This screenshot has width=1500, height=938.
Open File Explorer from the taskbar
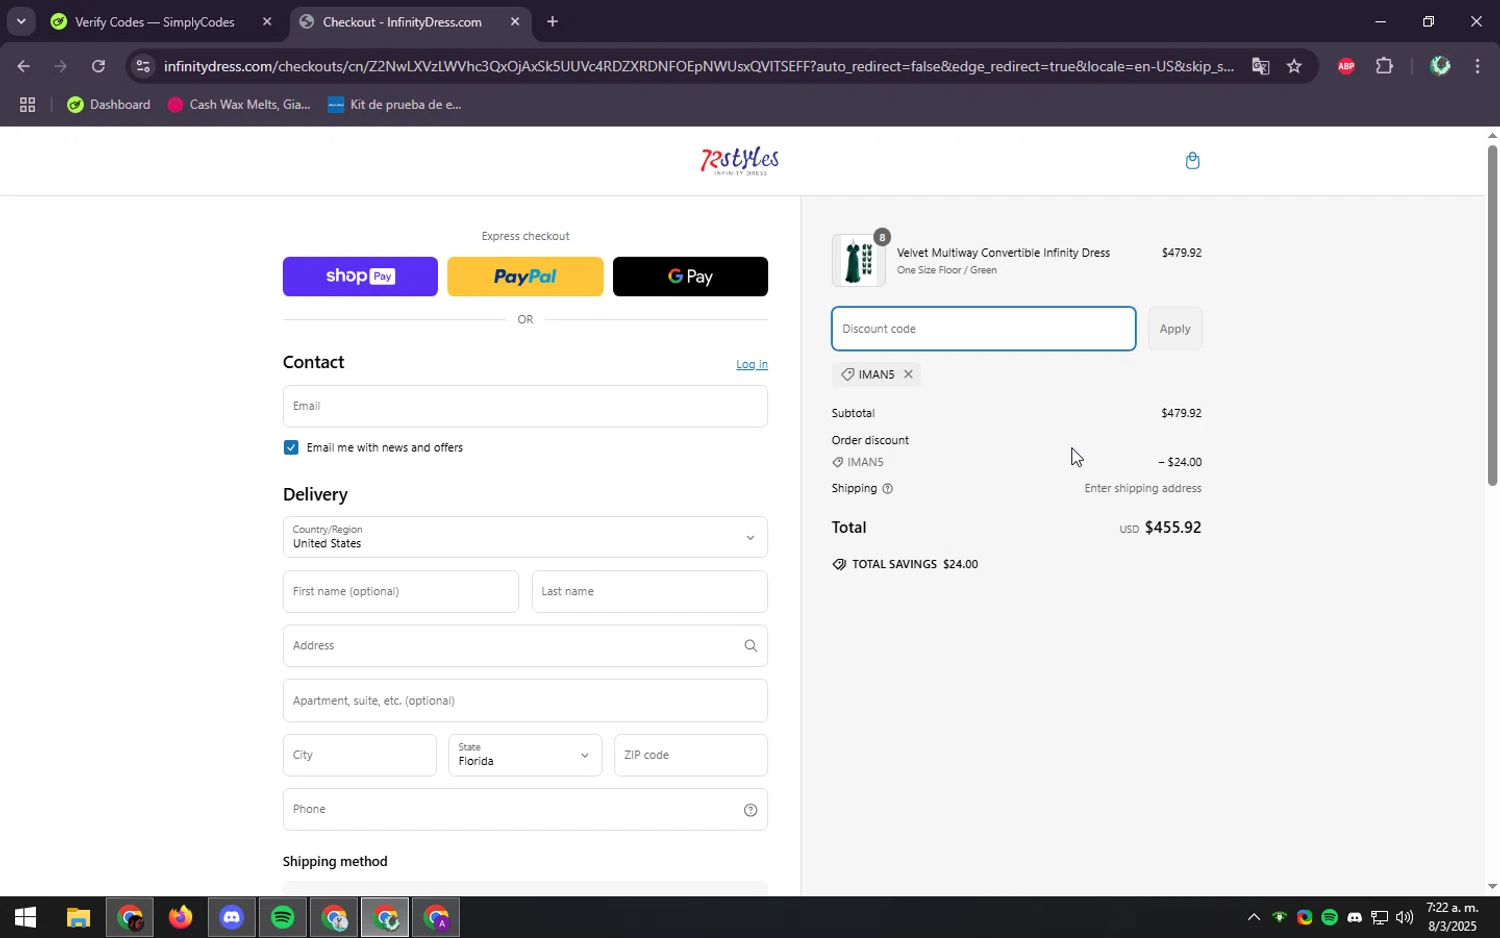[x=78, y=917]
